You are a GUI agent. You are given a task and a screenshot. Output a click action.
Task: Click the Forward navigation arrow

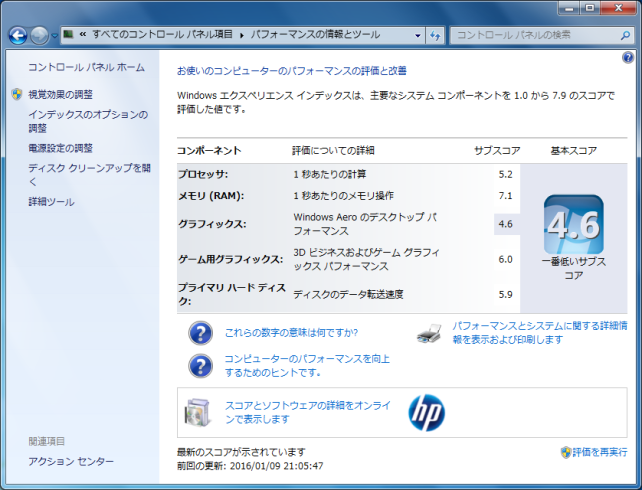[x=39, y=36]
